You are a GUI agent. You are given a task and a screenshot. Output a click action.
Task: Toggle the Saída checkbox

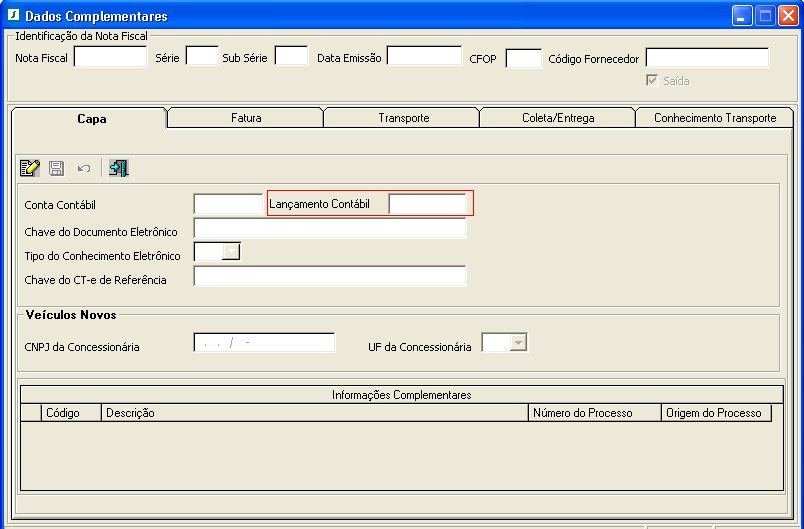[x=653, y=81]
